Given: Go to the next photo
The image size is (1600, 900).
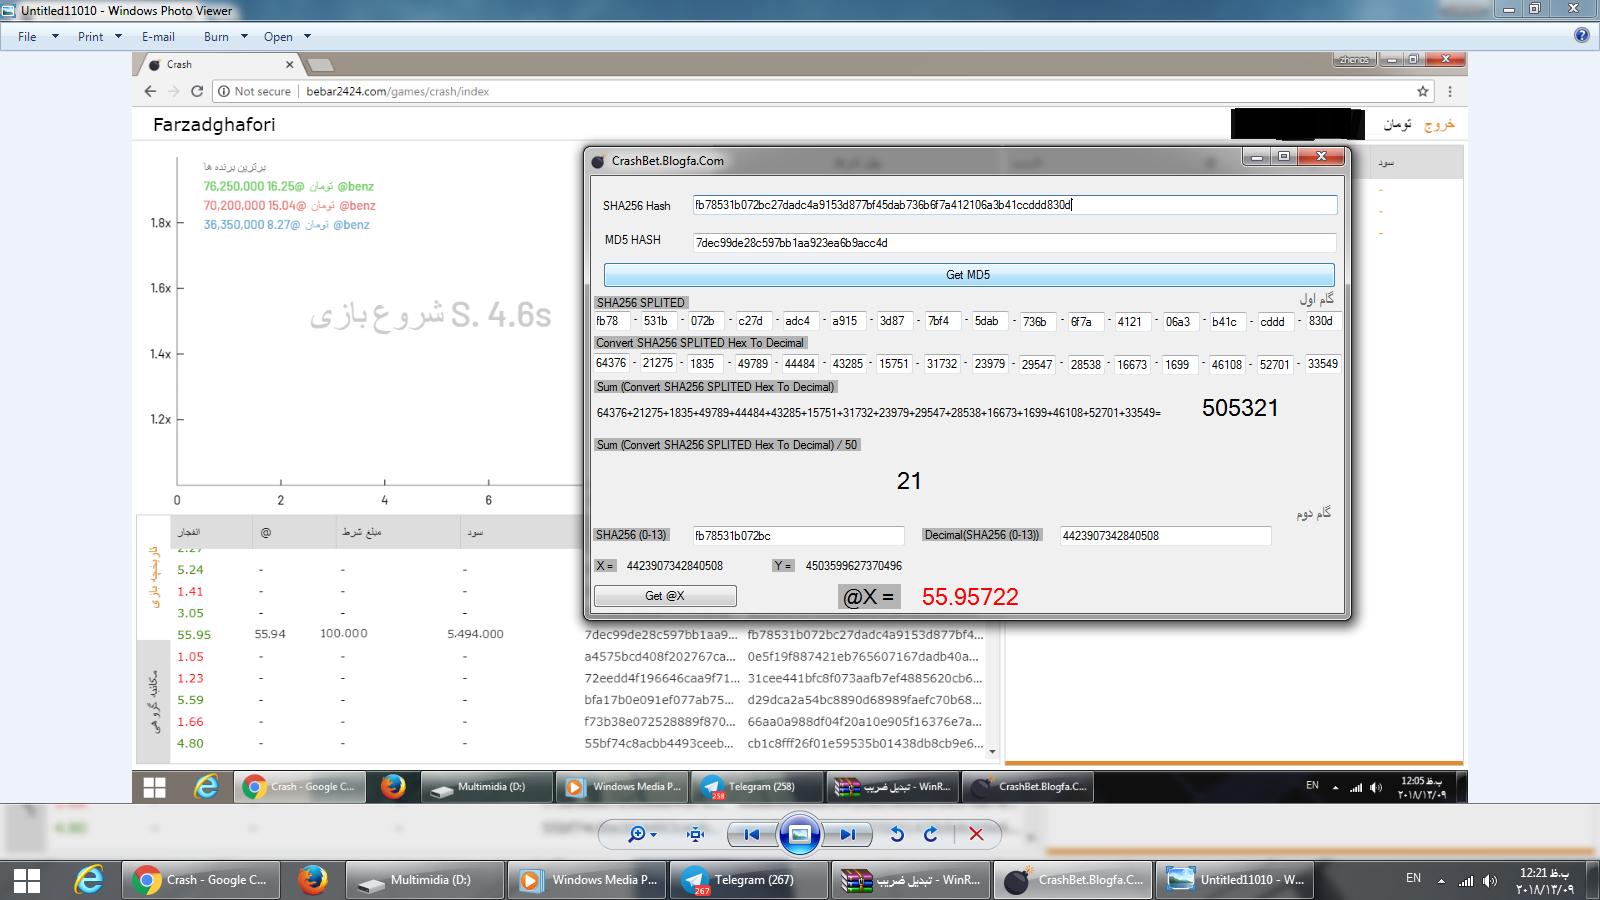Looking at the screenshot, I should tap(848, 834).
